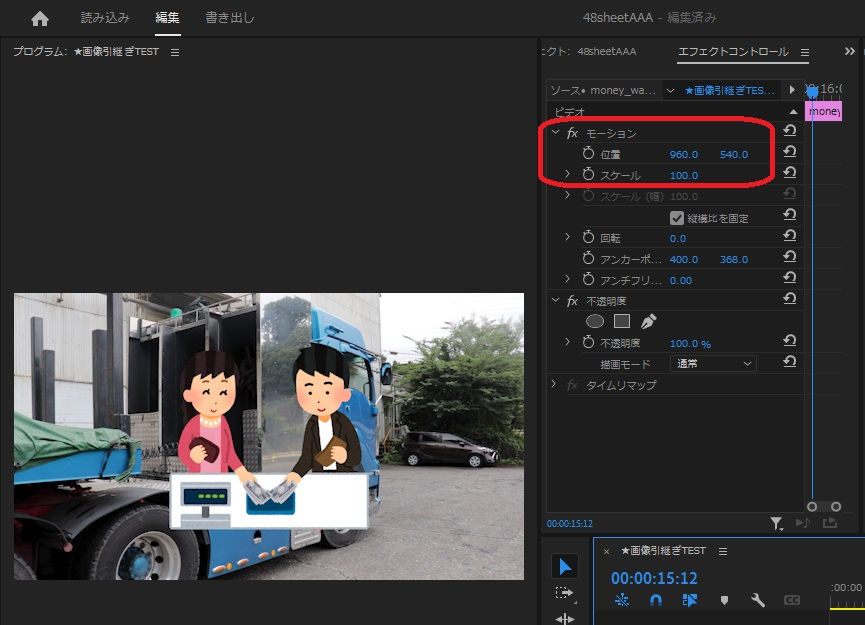Toggle animation stopwatch for 回転
Image resolution: width=865 pixels, height=625 pixels.
[589, 237]
